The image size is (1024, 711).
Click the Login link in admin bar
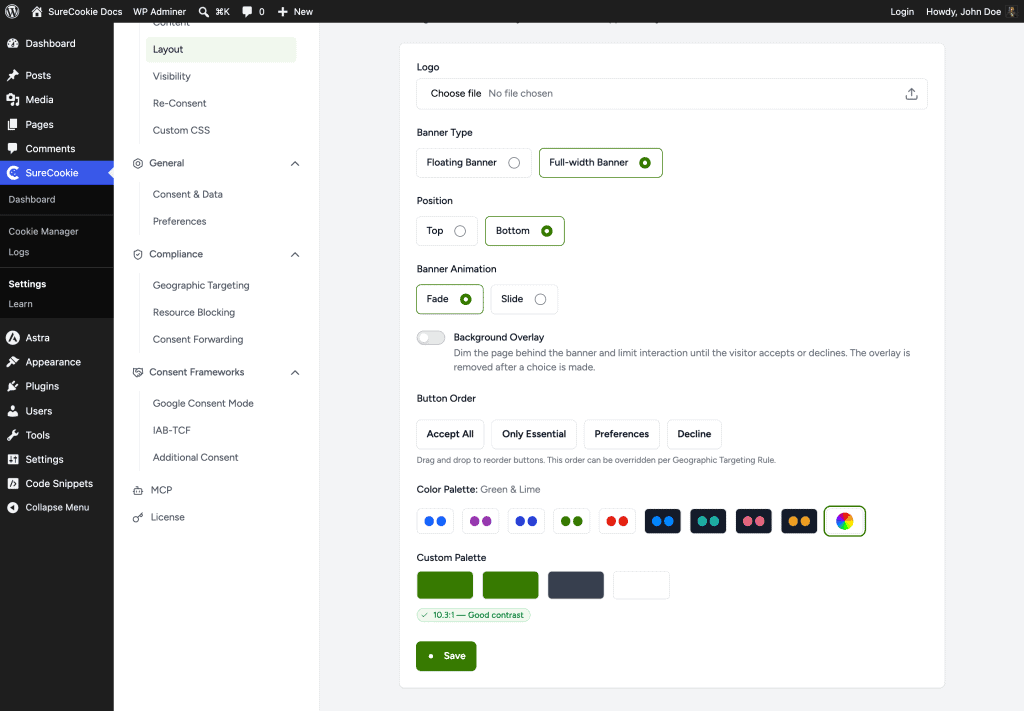902,12
